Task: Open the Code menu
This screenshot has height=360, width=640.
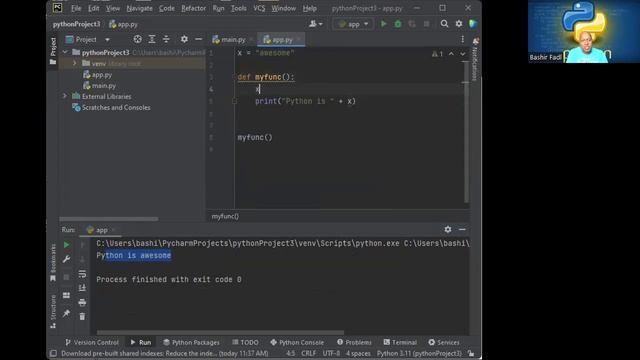Action: pyautogui.click(x=167, y=8)
